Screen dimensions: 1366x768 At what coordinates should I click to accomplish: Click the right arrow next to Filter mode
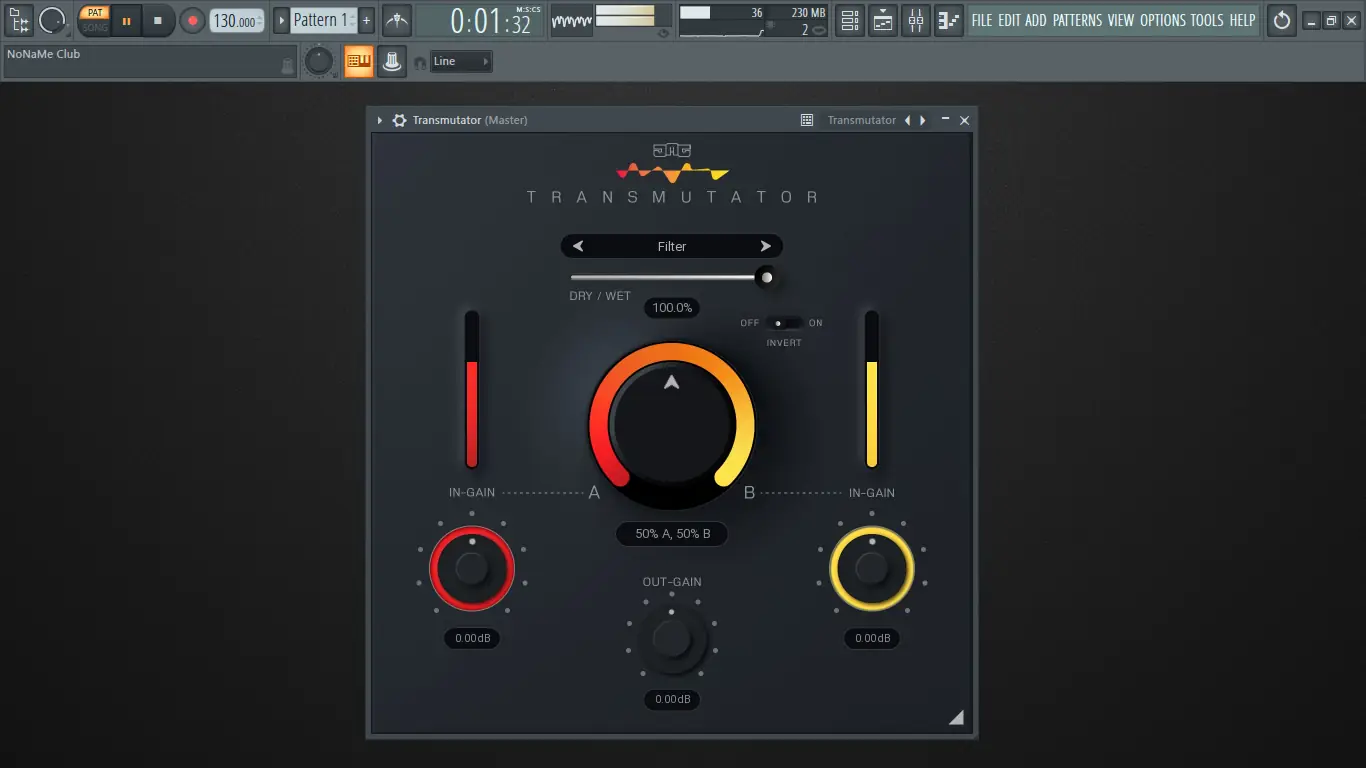click(766, 245)
